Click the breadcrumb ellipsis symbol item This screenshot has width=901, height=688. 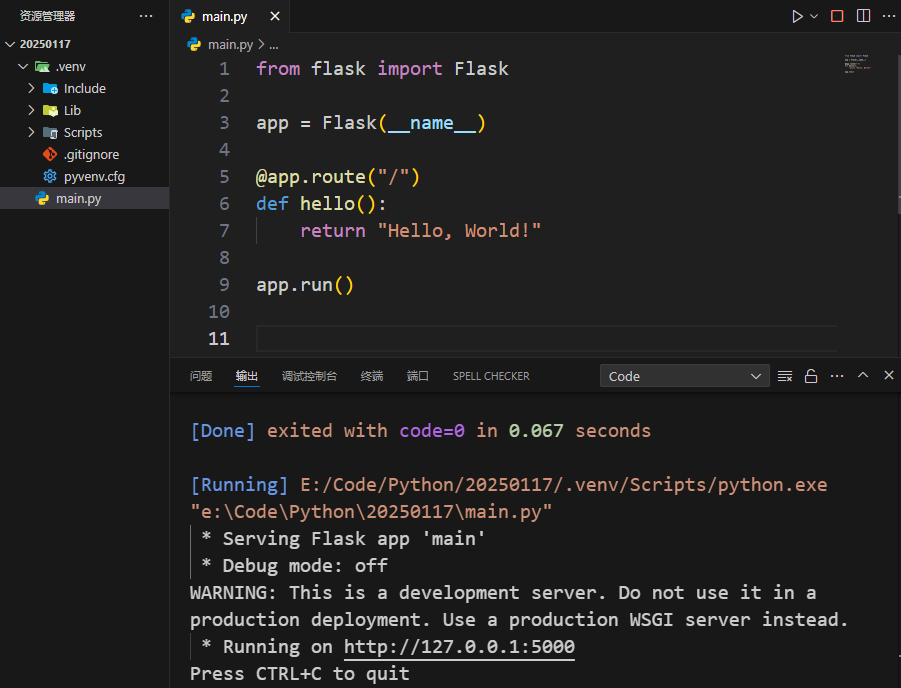pos(274,44)
